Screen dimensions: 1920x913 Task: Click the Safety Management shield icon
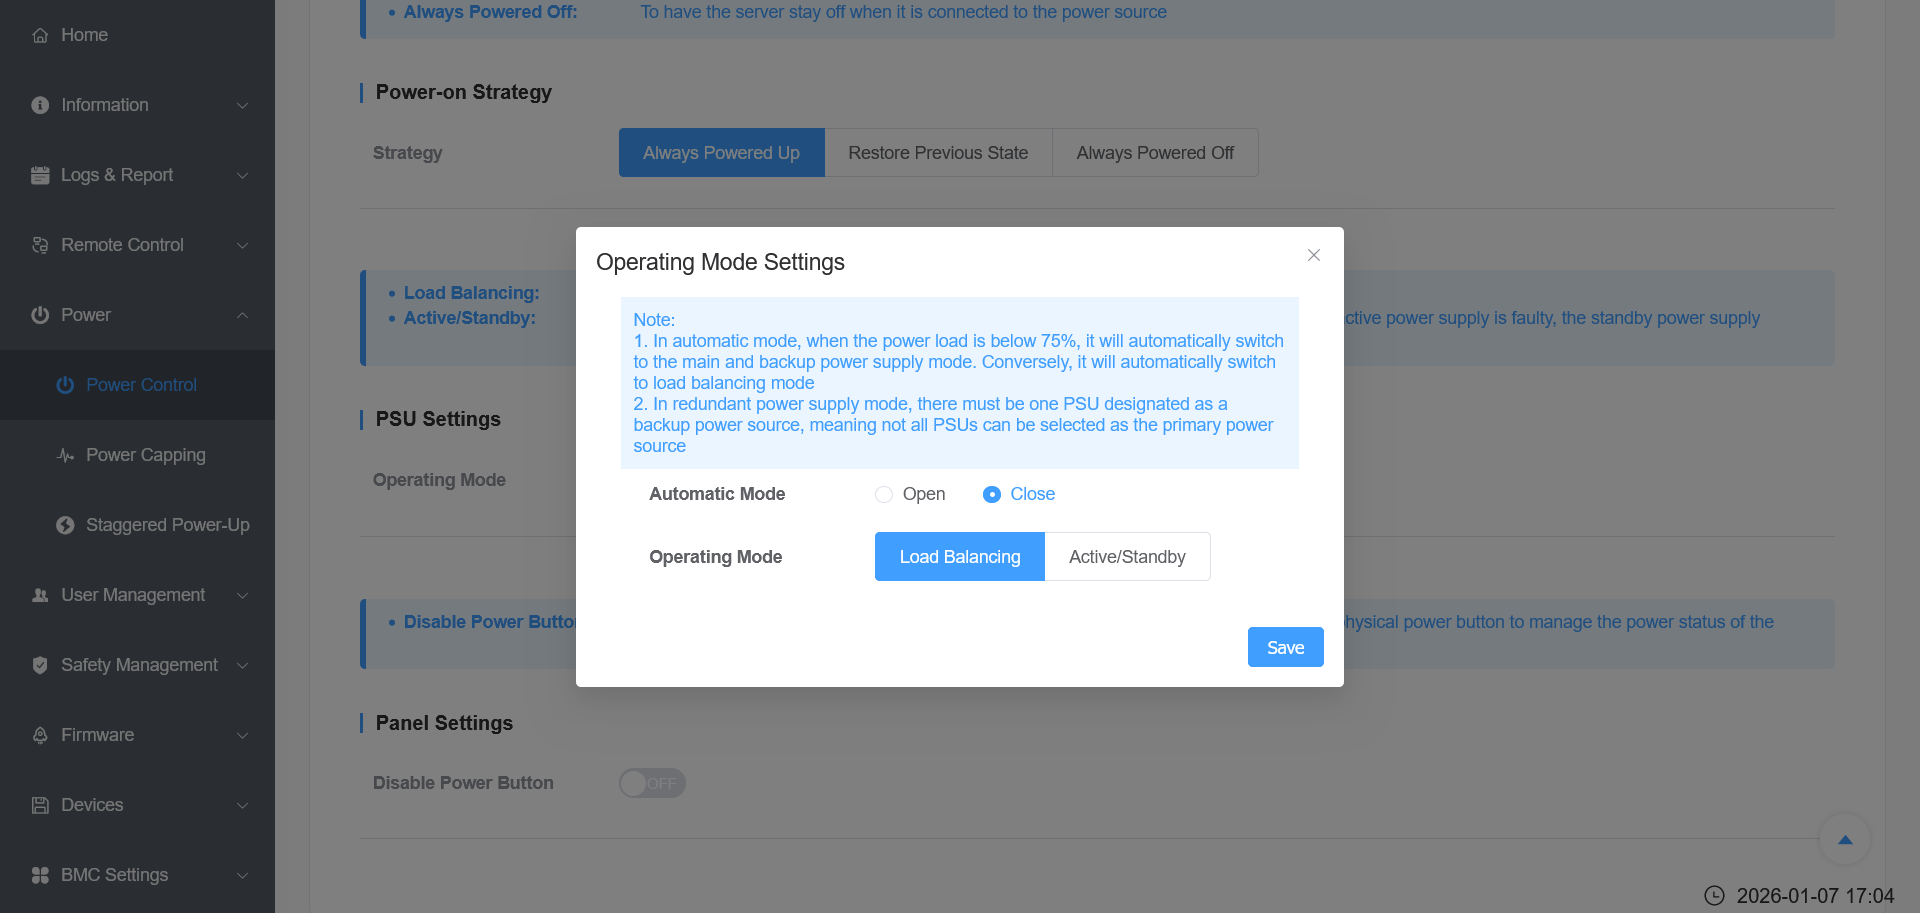click(40, 665)
